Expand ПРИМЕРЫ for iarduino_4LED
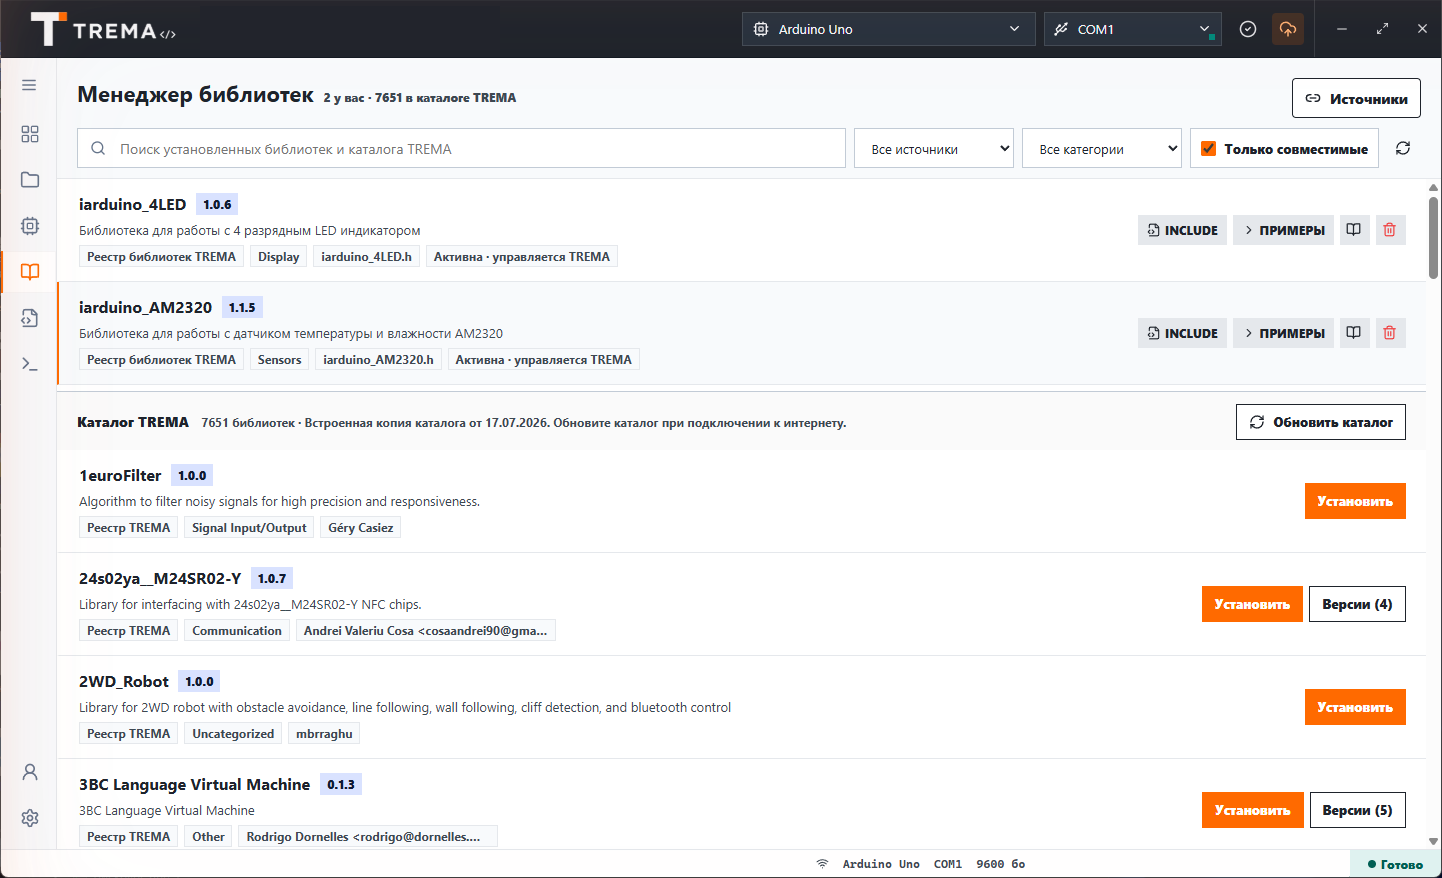The height and width of the screenshot is (878, 1442). [1283, 230]
